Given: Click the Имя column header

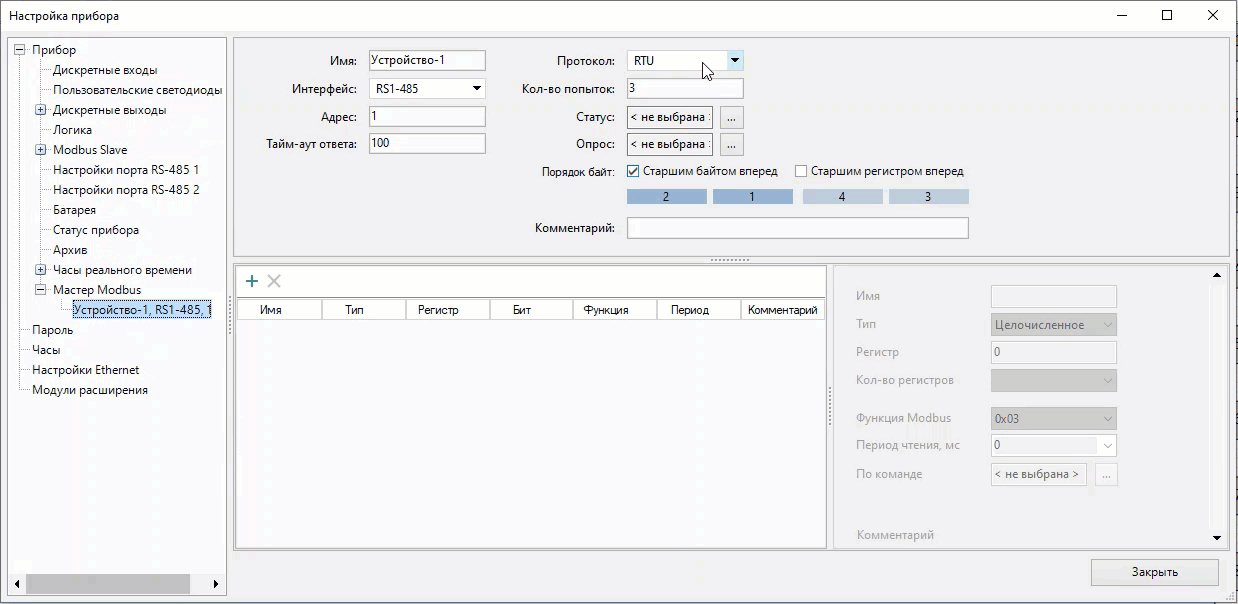Looking at the screenshot, I should 279,310.
